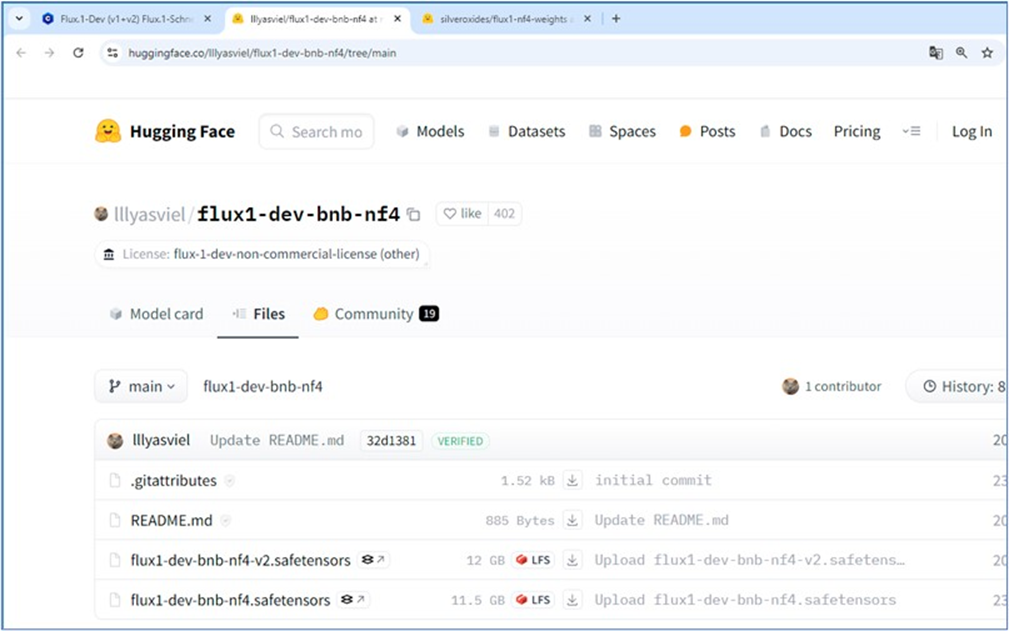
Task: Open the Spaces navigation link
Action: coord(622,131)
